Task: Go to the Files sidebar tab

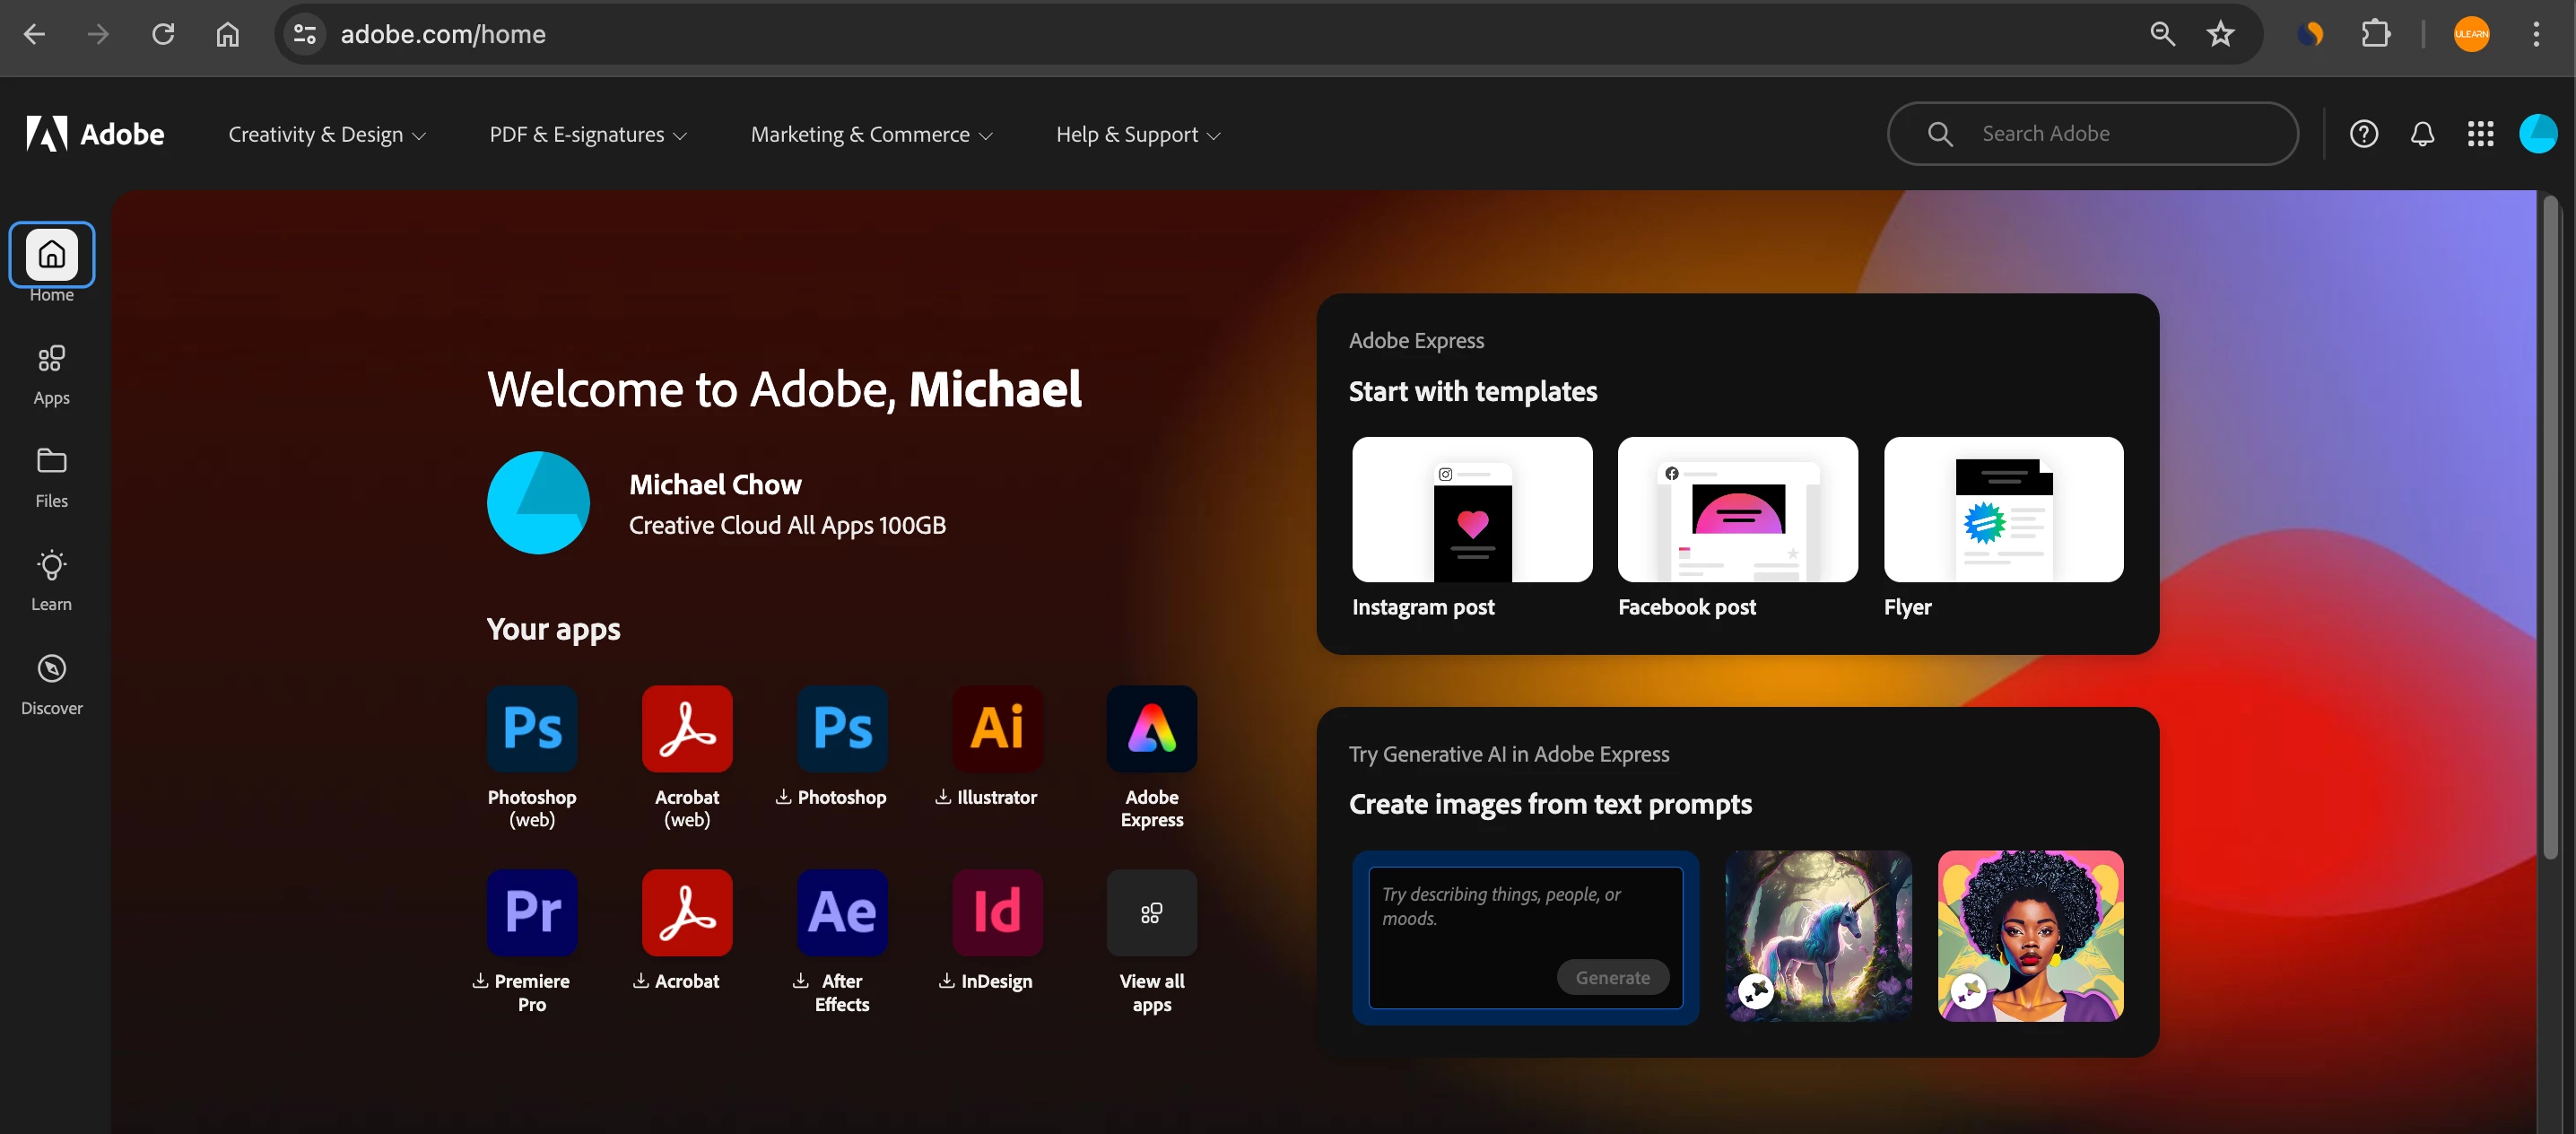Action: coord(51,477)
